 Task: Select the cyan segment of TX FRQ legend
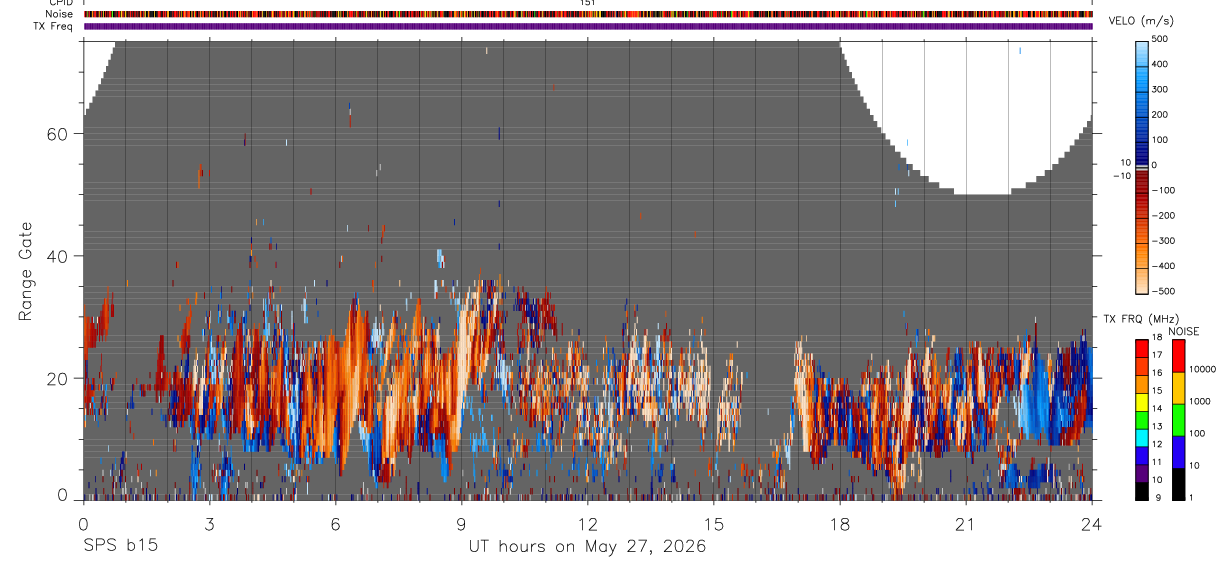pos(1141,438)
